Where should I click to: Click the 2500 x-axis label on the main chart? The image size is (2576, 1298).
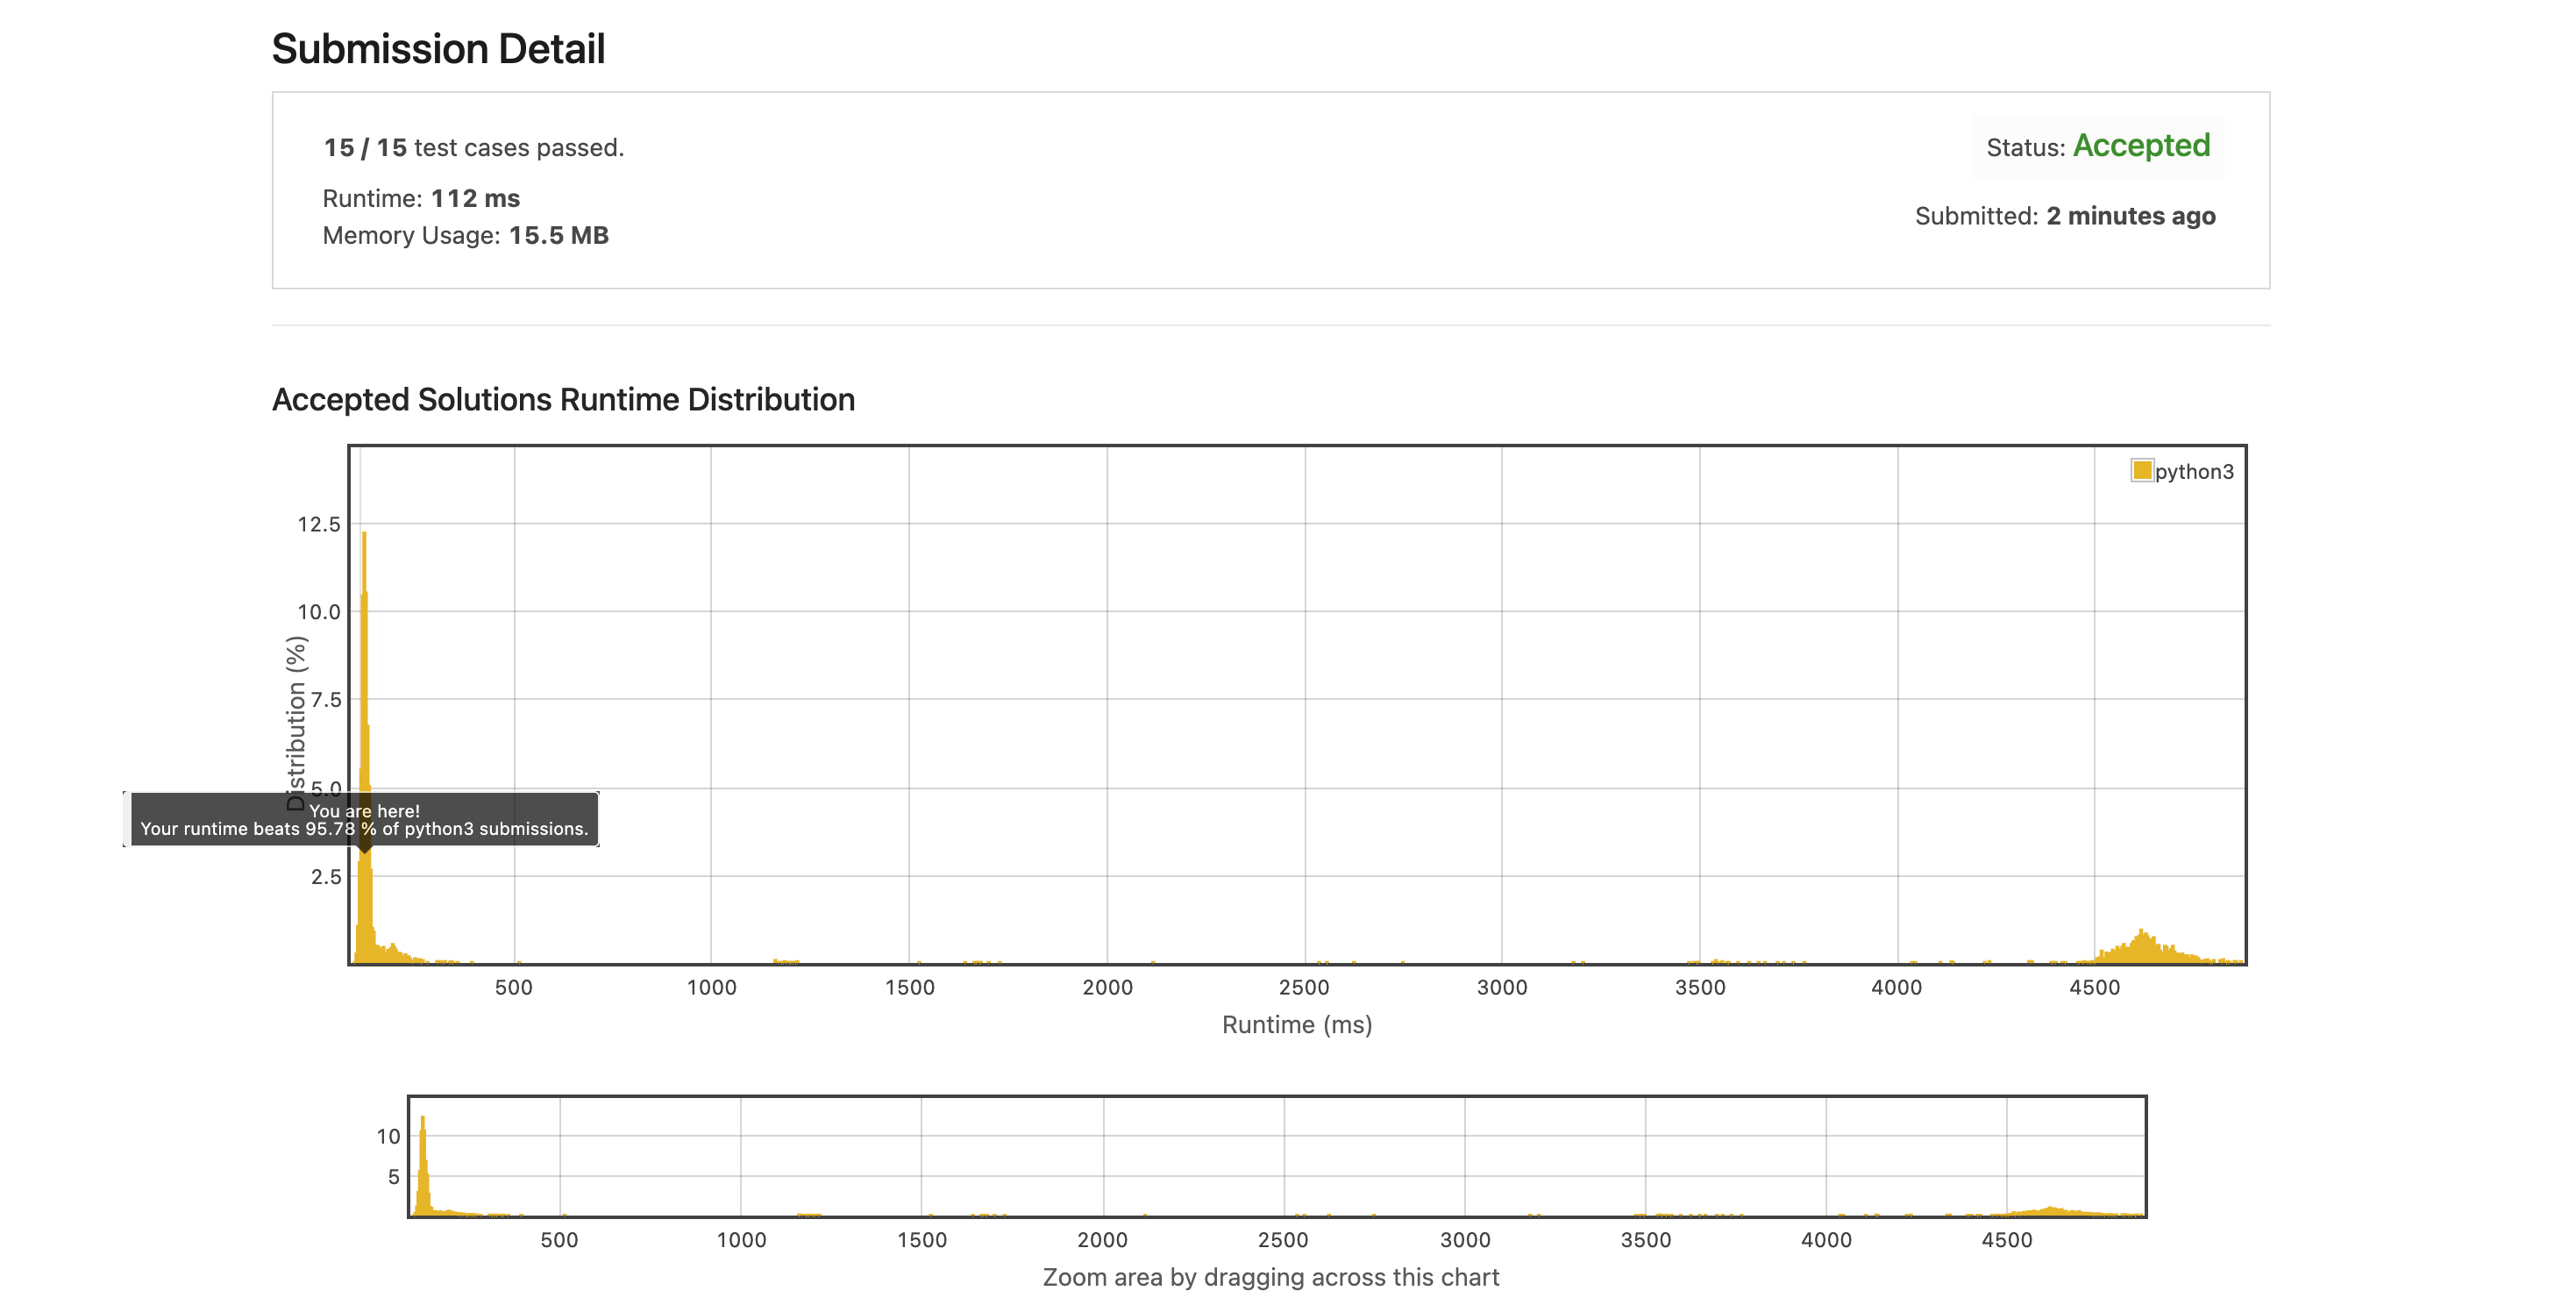(1303, 987)
